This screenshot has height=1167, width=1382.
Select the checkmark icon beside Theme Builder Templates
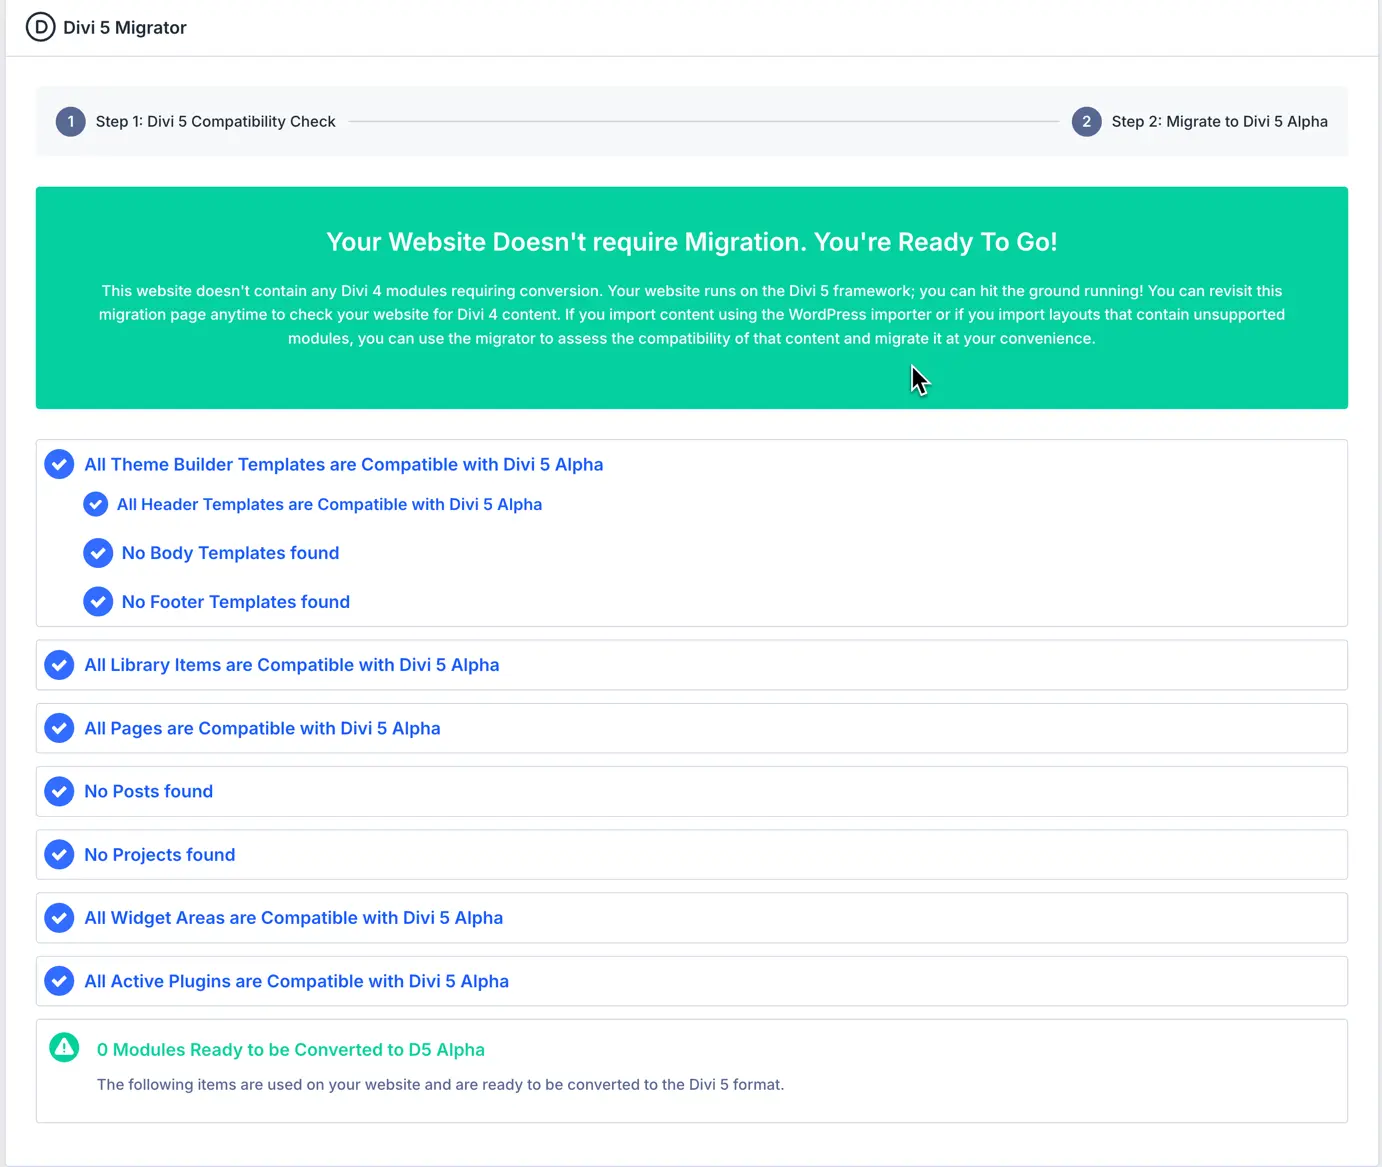click(59, 464)
